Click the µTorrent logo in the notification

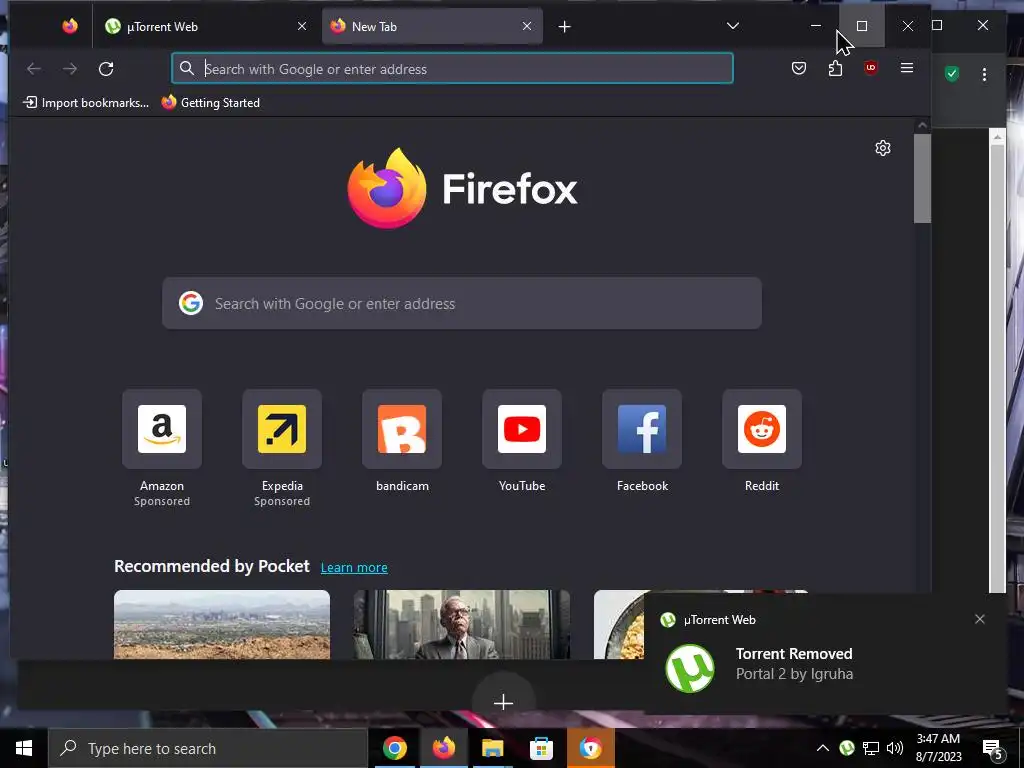pyautogui.click(x=690, y=668)
